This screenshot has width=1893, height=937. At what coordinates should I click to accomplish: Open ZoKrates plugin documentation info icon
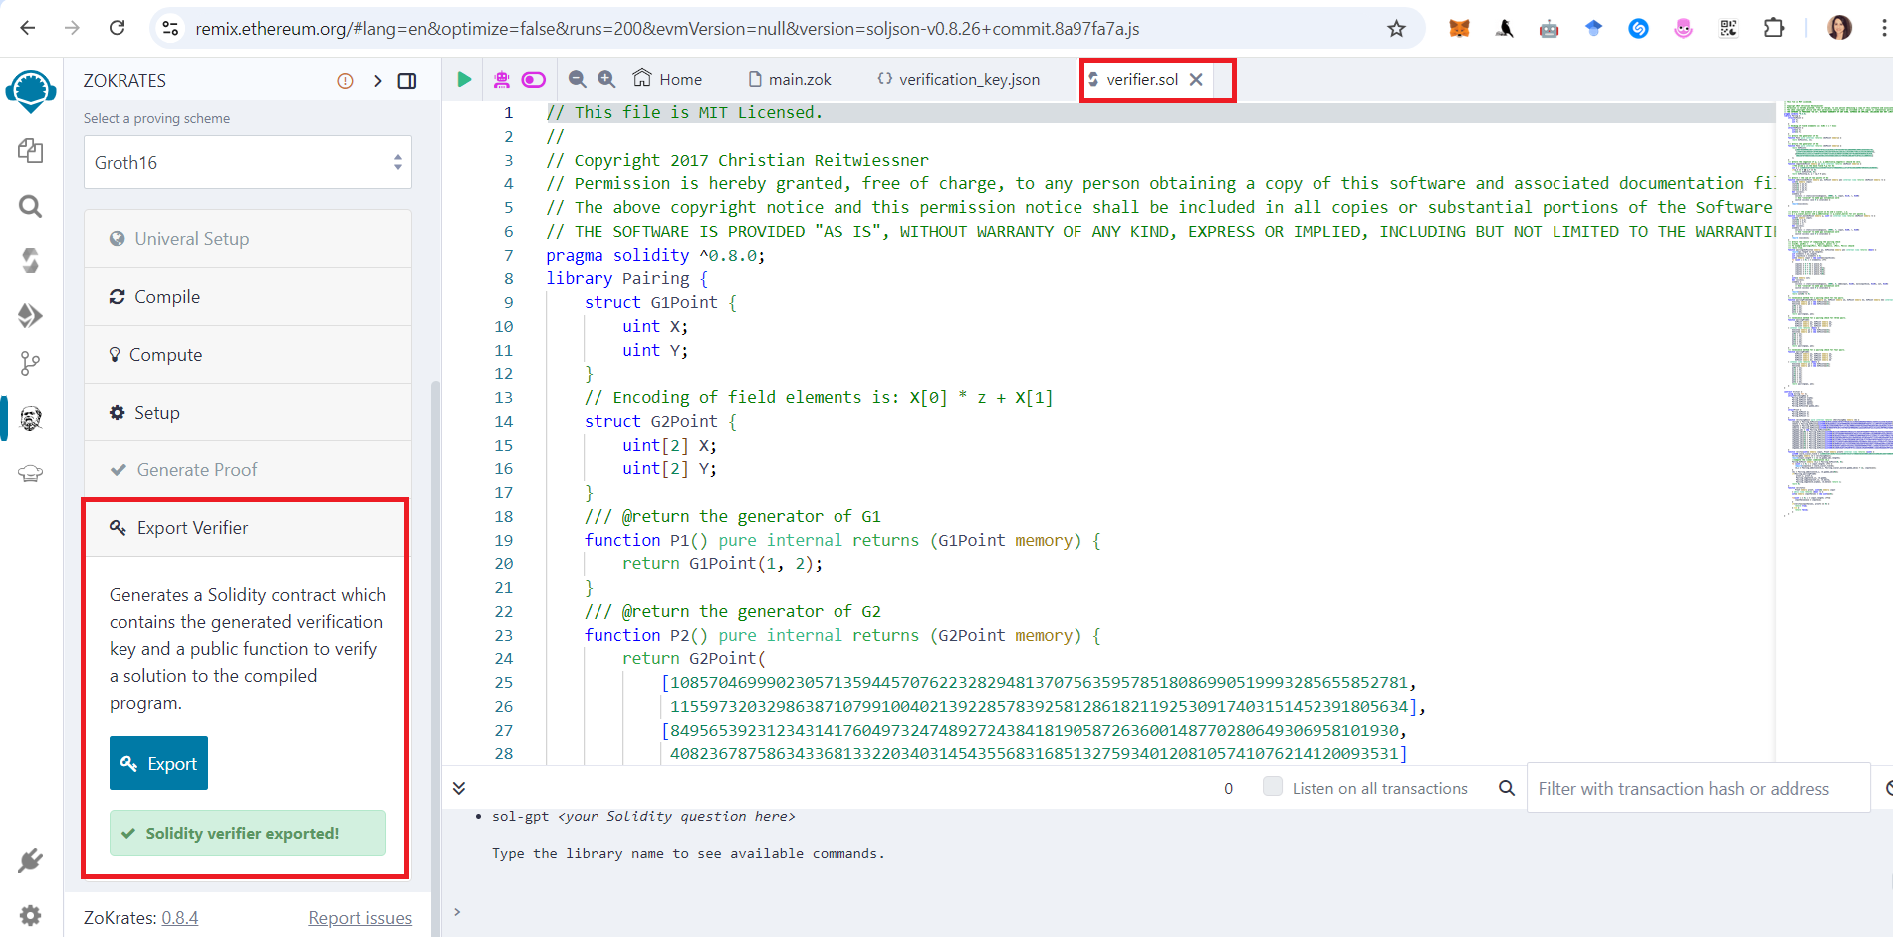(x=345, y=81)
